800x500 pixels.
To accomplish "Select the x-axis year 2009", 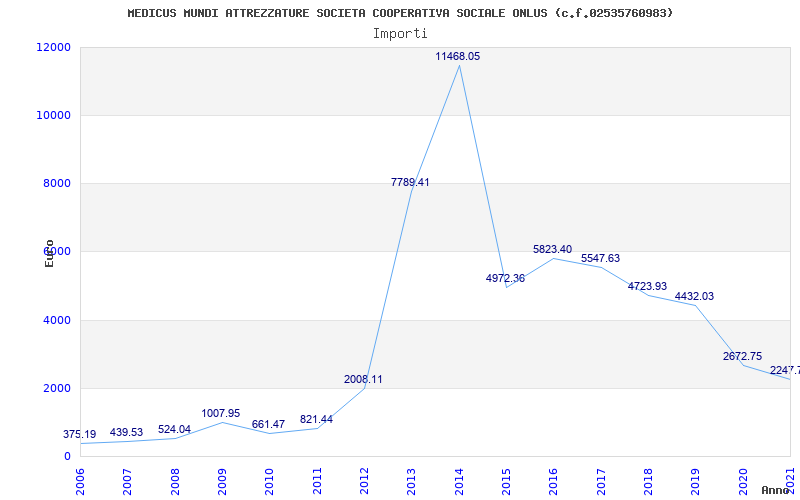I will pyautogui.click(x=222, y=482).
